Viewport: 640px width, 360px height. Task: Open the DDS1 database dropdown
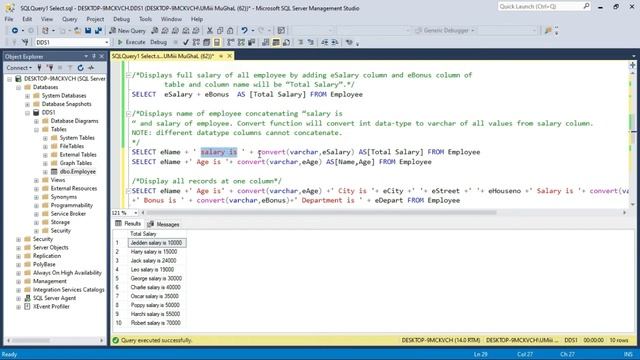point(107,42)
